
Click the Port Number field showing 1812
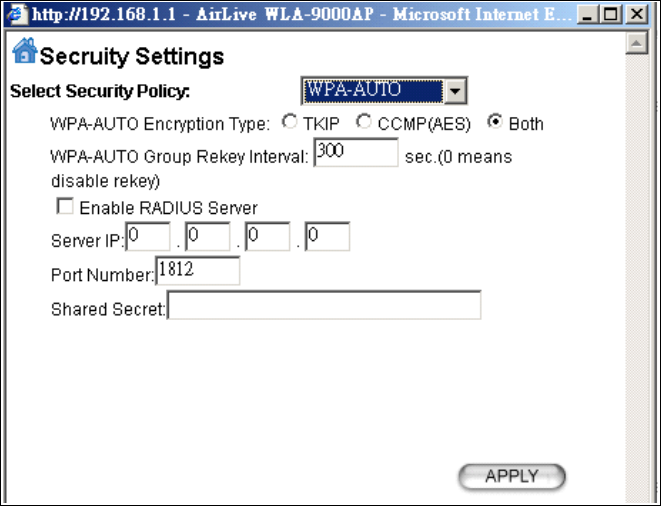click(x=198, y=271)
